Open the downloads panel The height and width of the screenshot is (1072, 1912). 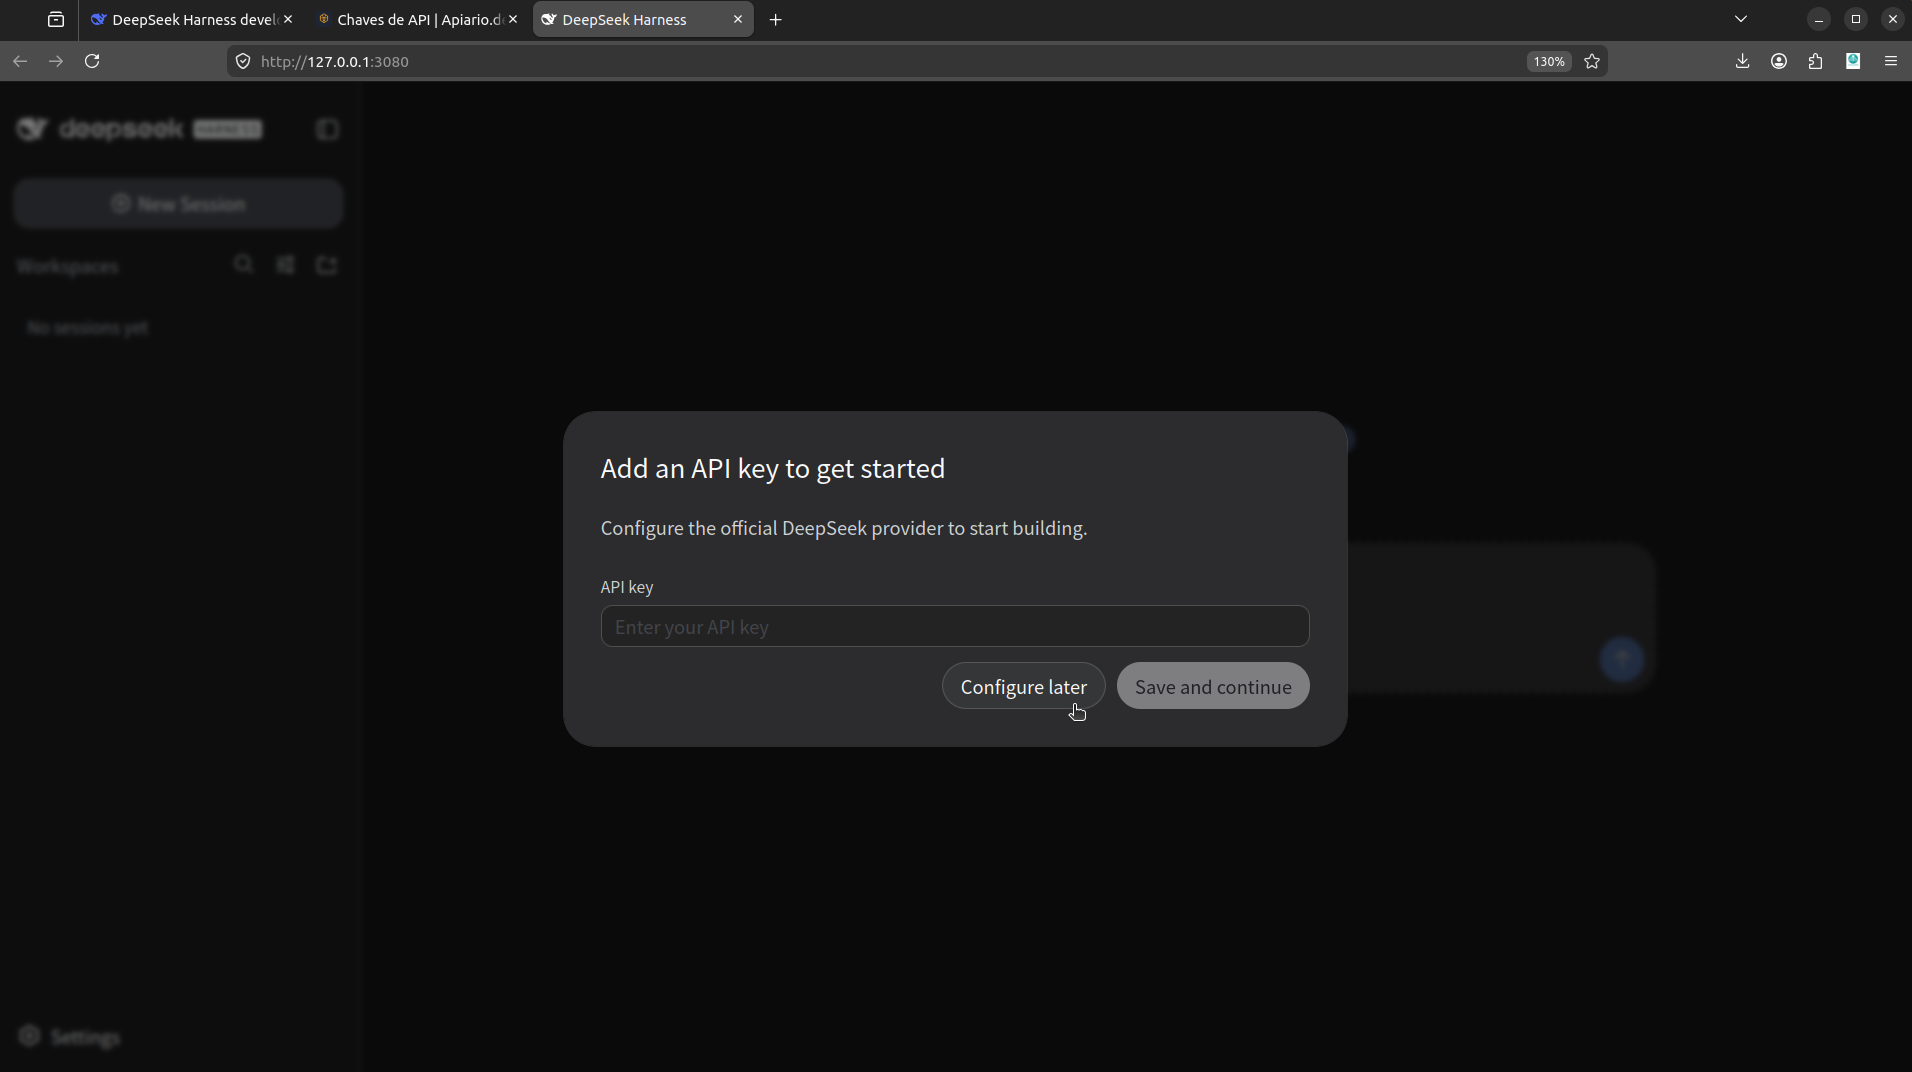pyautogui.click(x=1742, y=61)
